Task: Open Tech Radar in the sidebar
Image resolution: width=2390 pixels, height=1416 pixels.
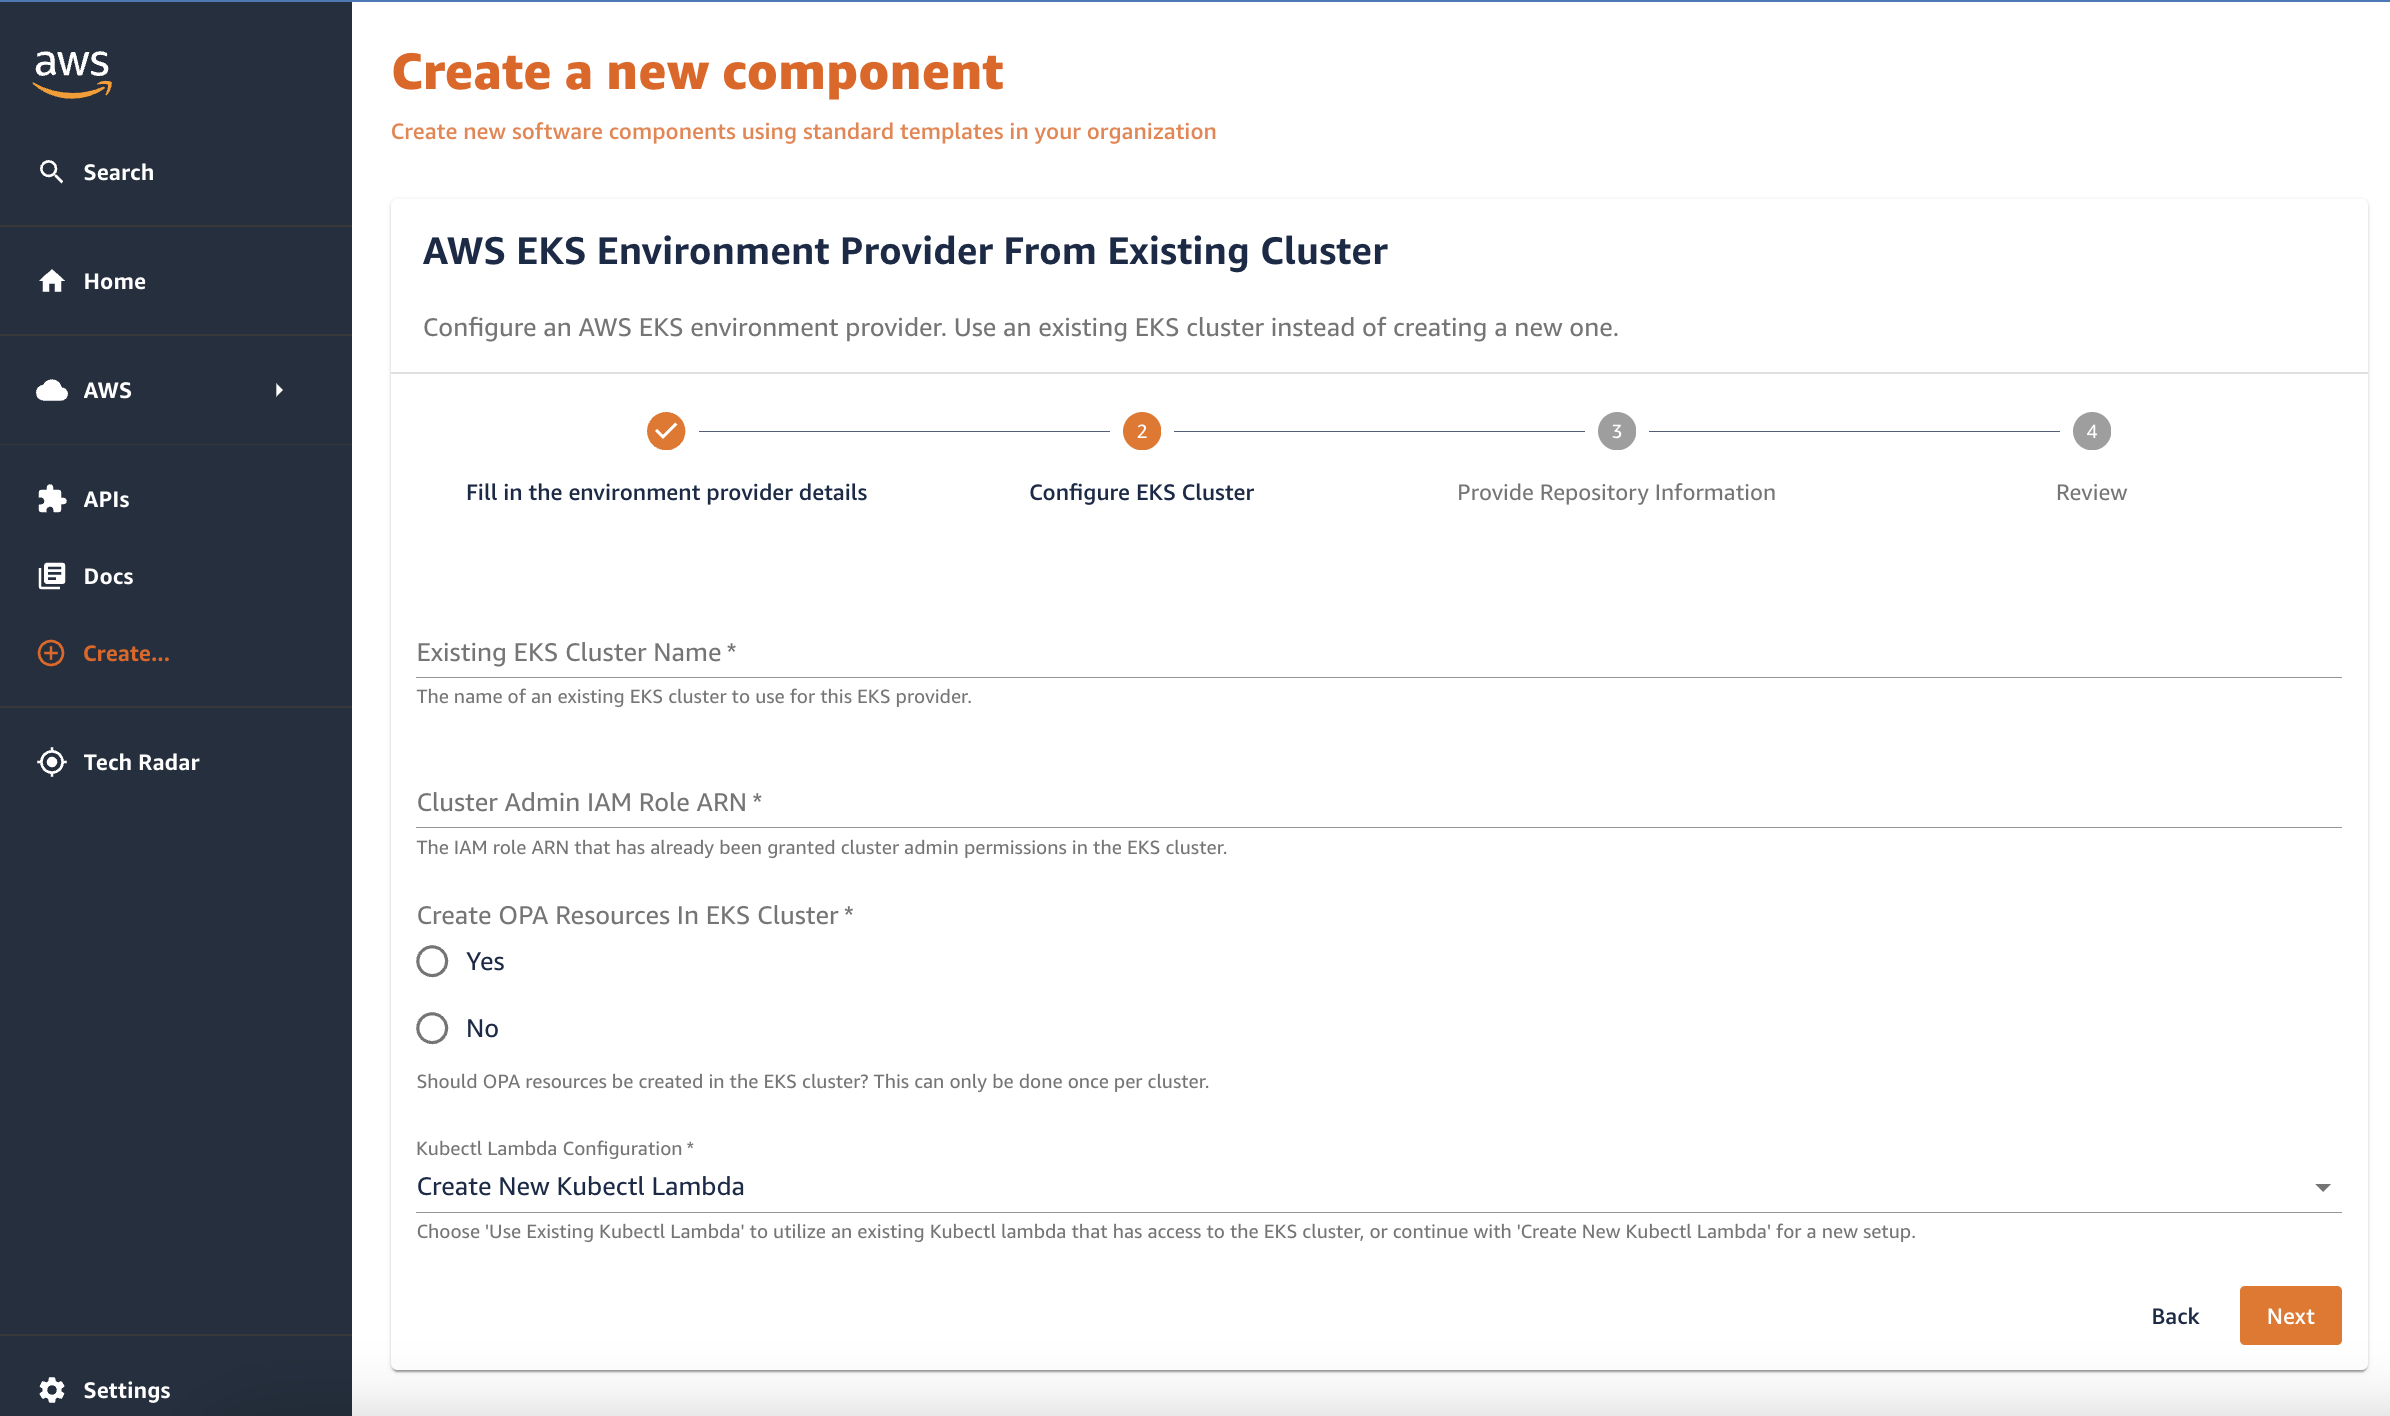Action: (x=176, y=762)
